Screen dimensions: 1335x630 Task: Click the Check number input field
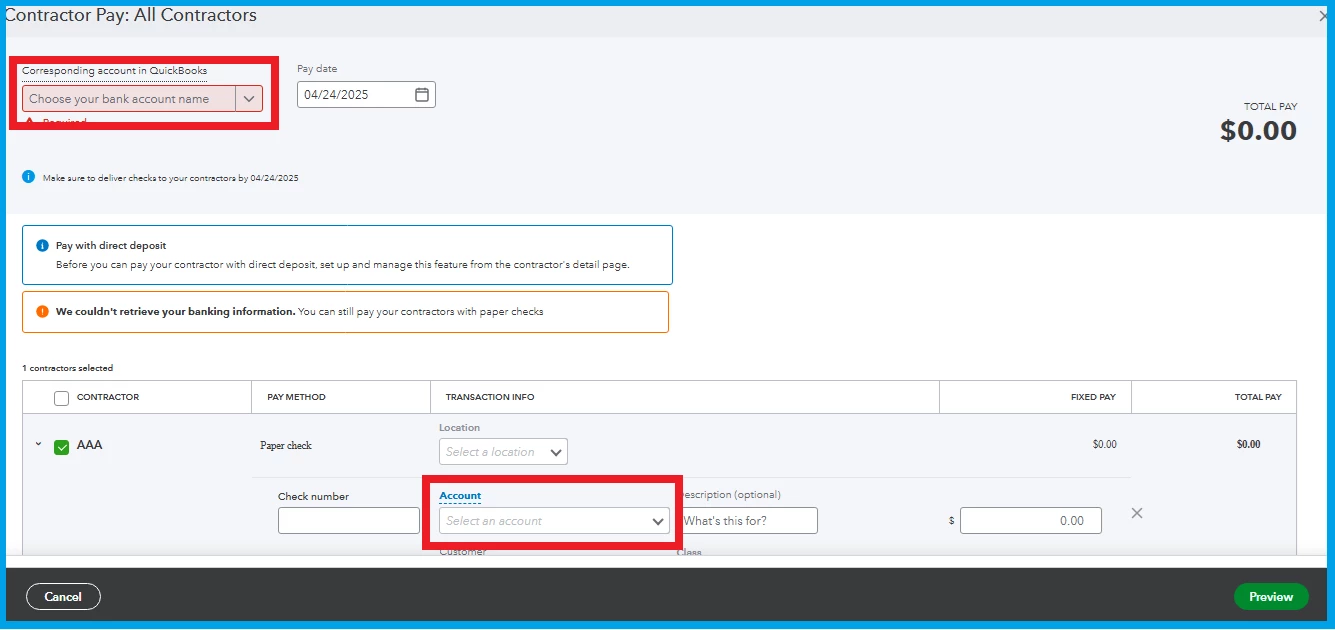(349, 521)
